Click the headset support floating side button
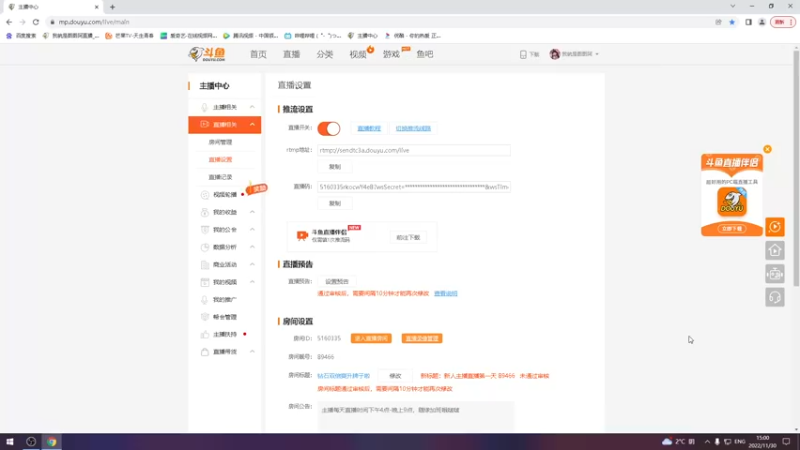The image size is (800, 450). pos(774,297)
